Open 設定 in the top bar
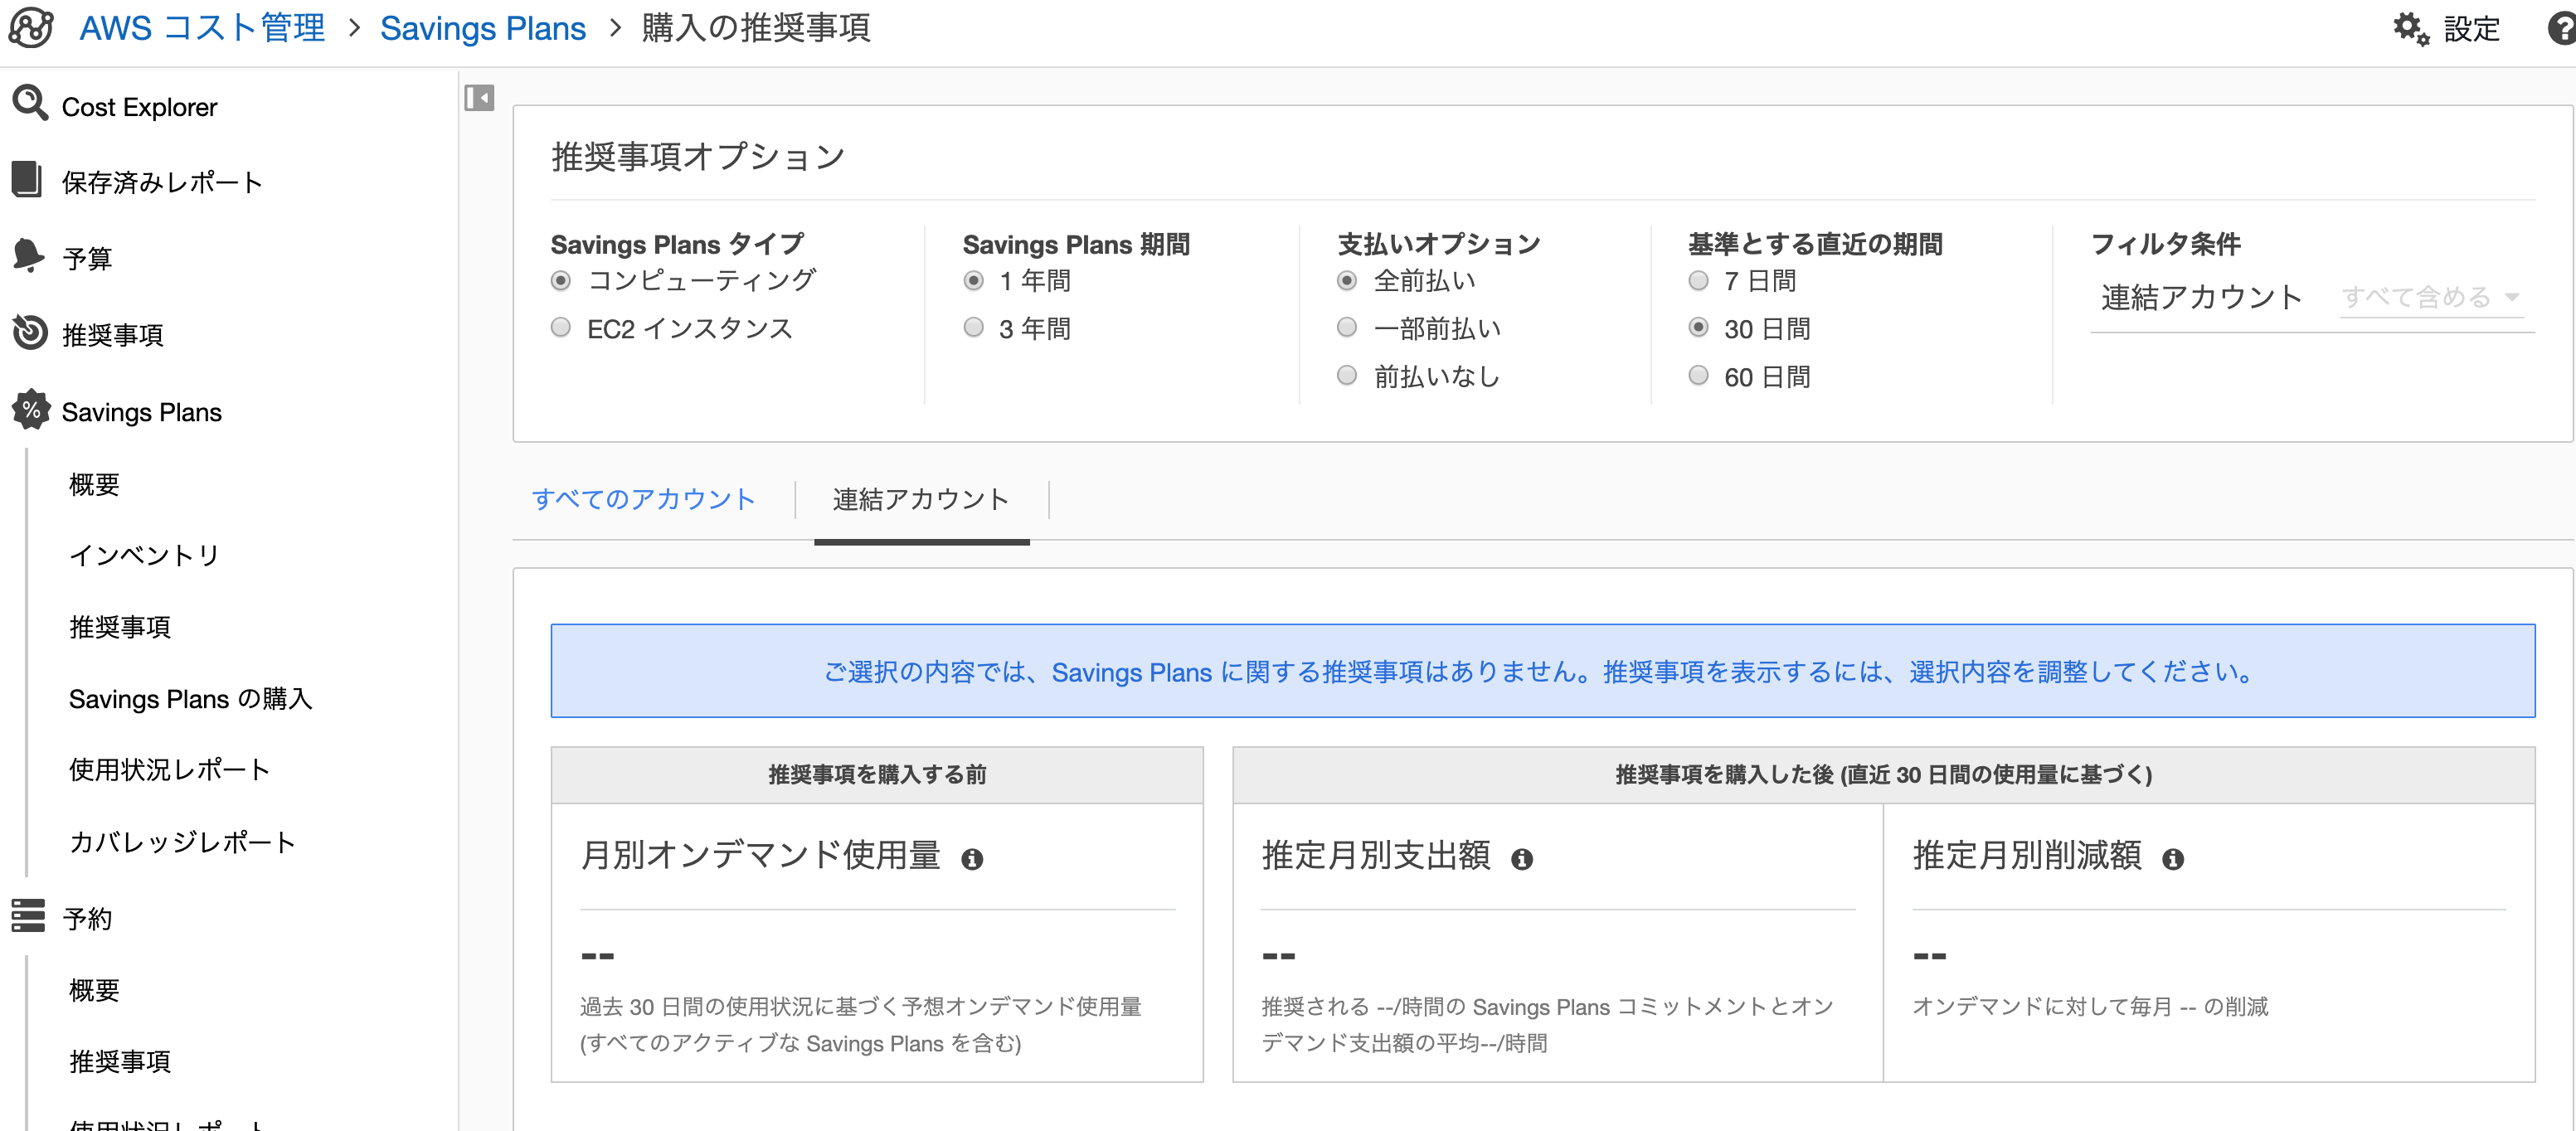 point(2471,29)
